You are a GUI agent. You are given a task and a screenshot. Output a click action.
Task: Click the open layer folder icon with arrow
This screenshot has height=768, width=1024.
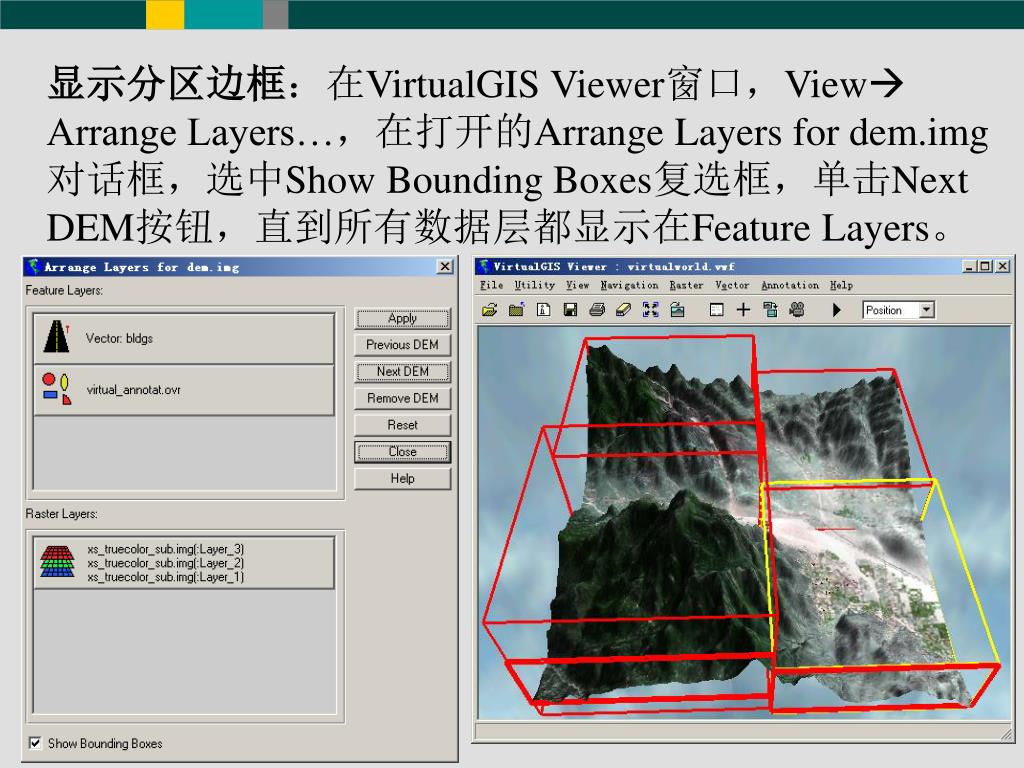pyautogui.click(x=517, y=310)
